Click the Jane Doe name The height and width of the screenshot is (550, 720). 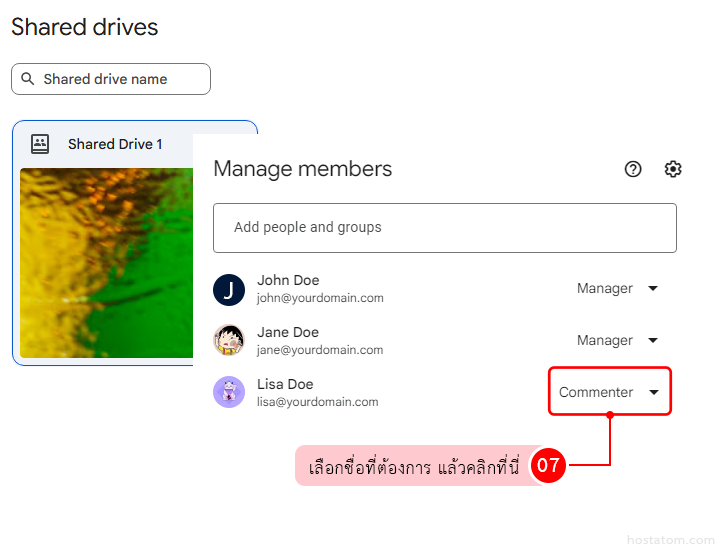(x=288, y=332)
